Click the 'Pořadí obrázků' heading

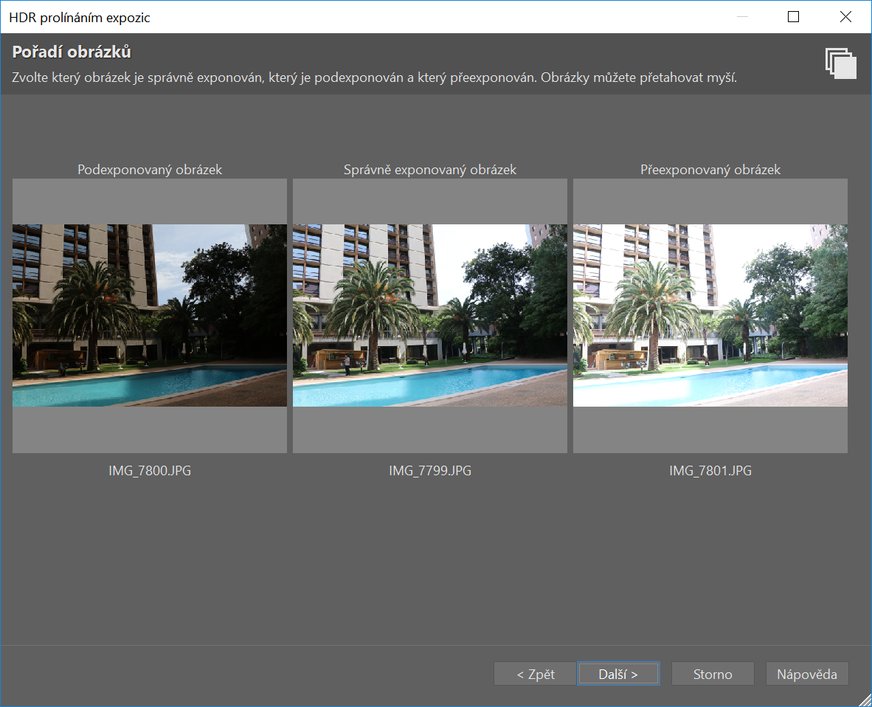click(72, 52)
